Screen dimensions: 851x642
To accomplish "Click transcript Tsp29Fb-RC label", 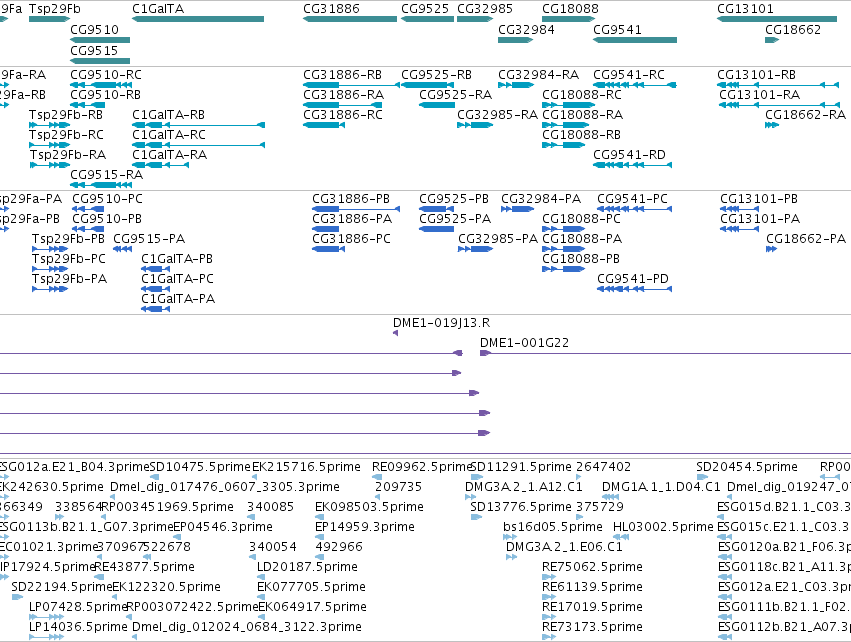I will pyautogui.click(x=66, y=135).
